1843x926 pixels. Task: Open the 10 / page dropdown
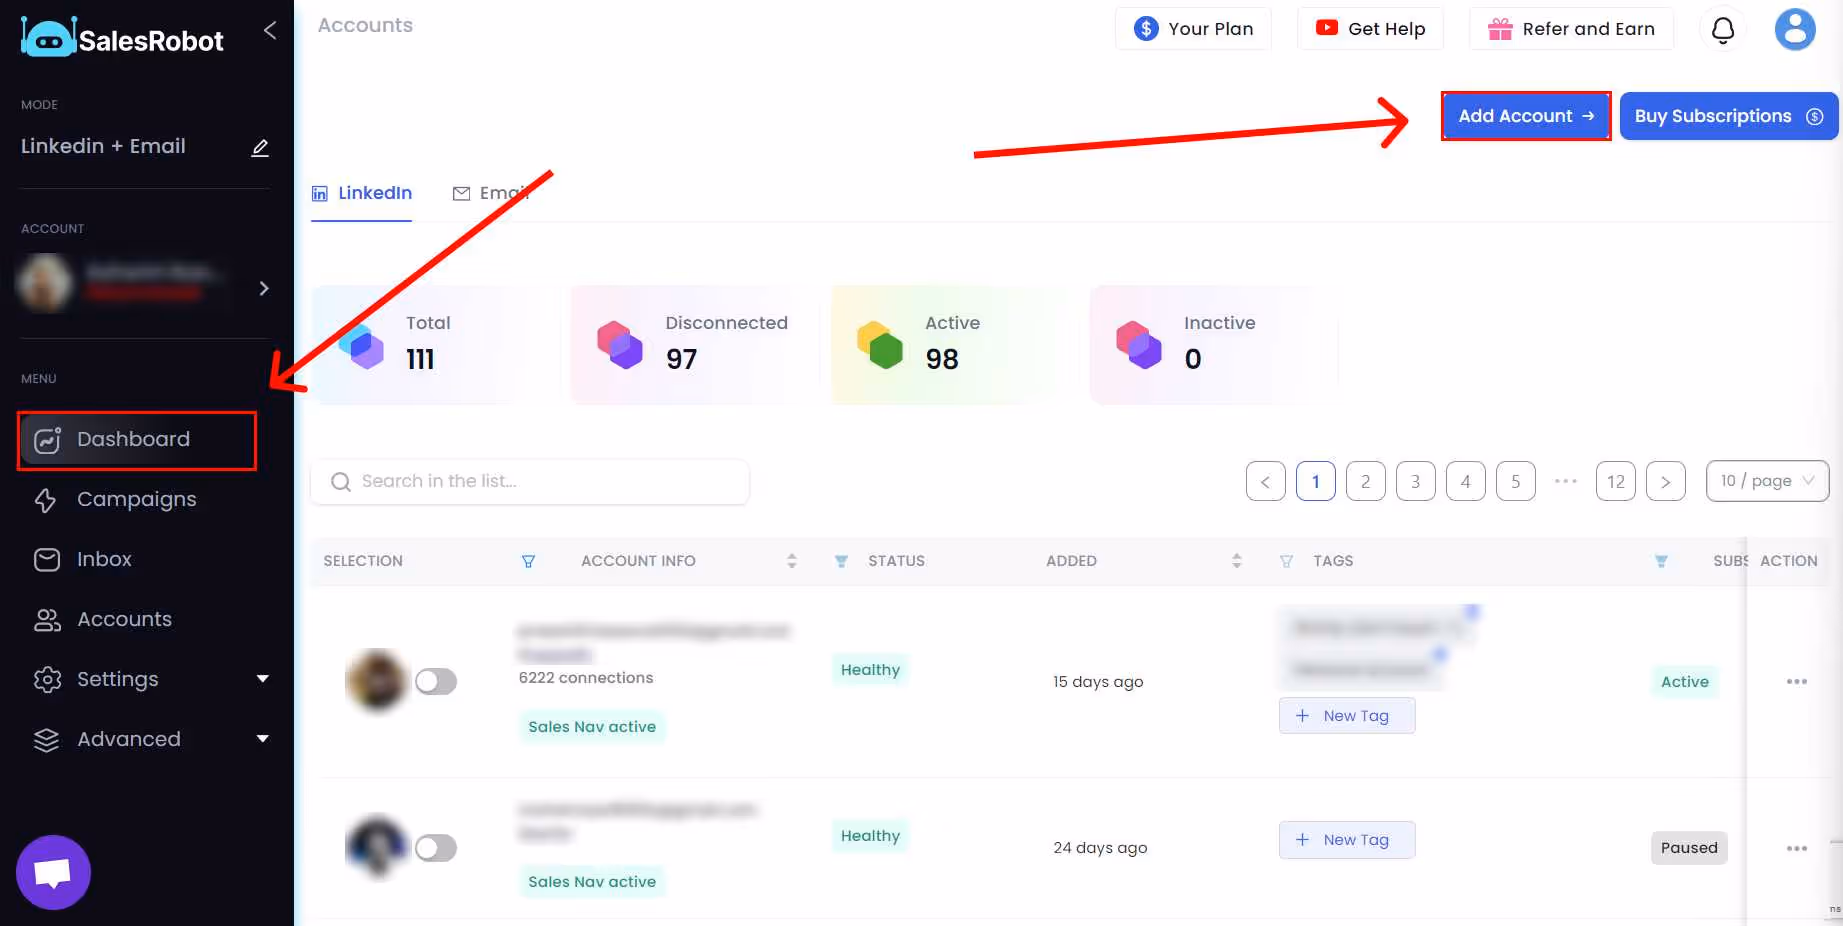[x=1767, y=481]
